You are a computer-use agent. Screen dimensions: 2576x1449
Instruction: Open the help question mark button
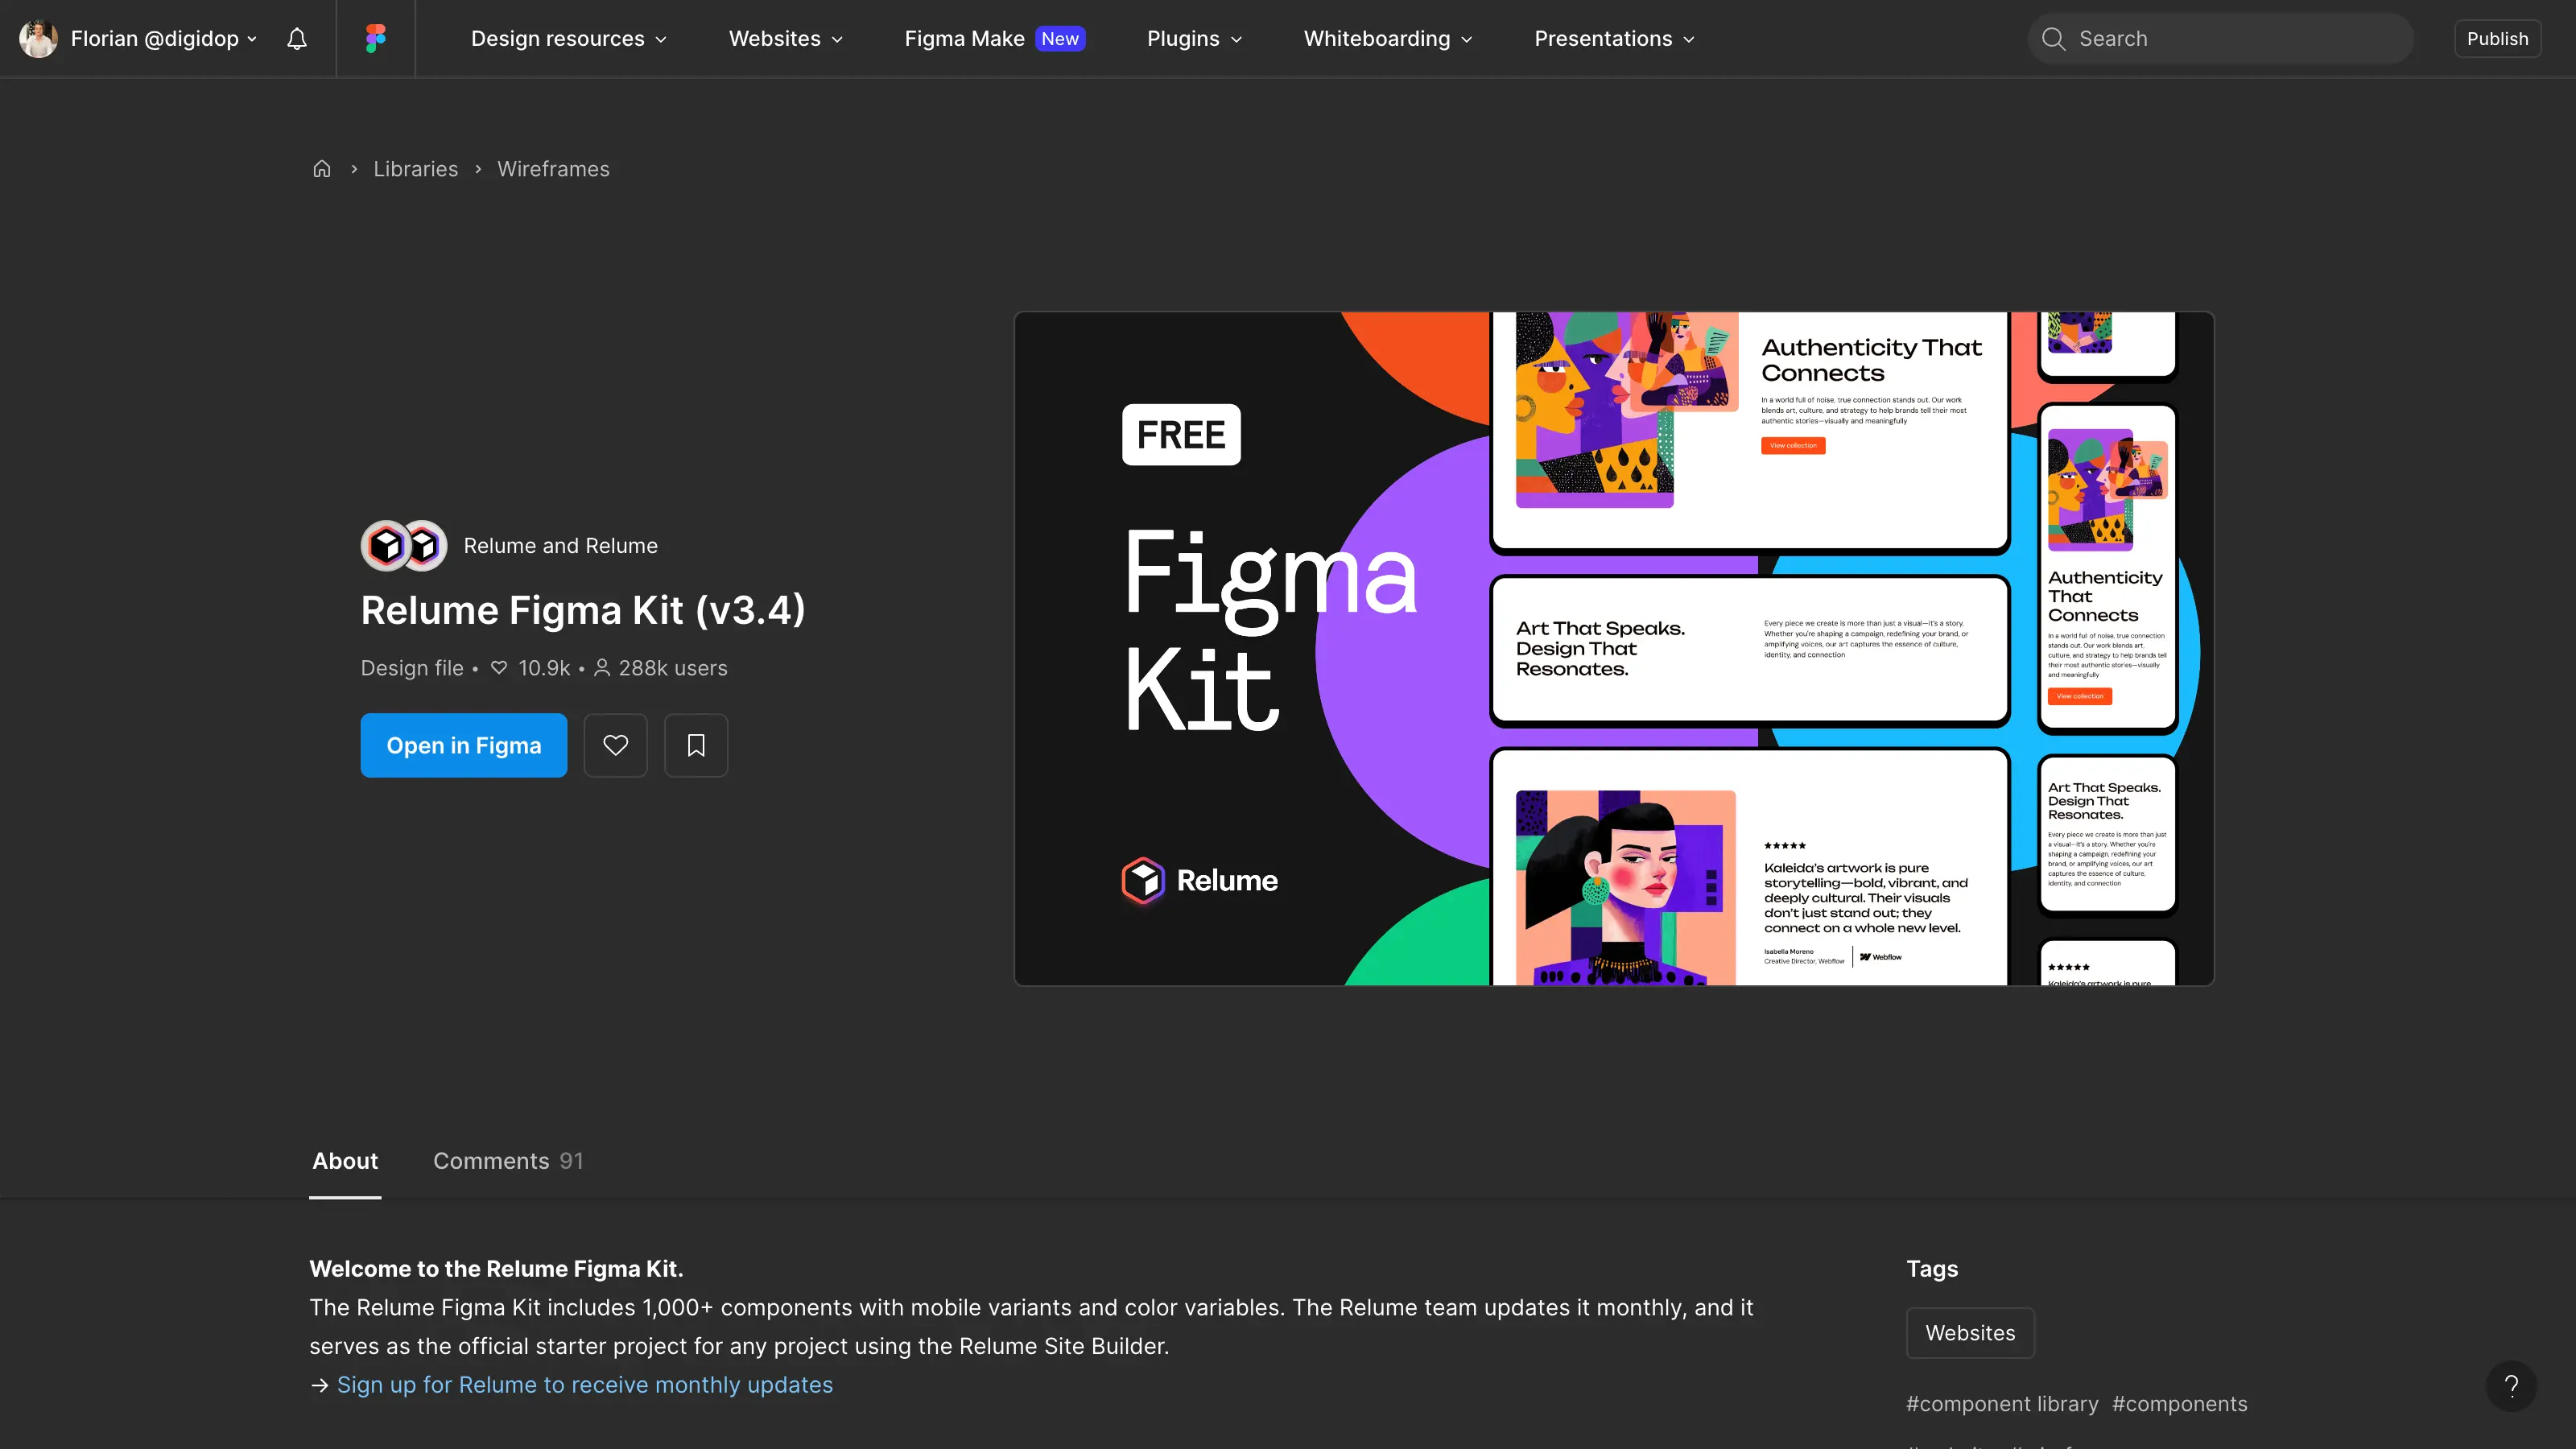(2511, 1385)
